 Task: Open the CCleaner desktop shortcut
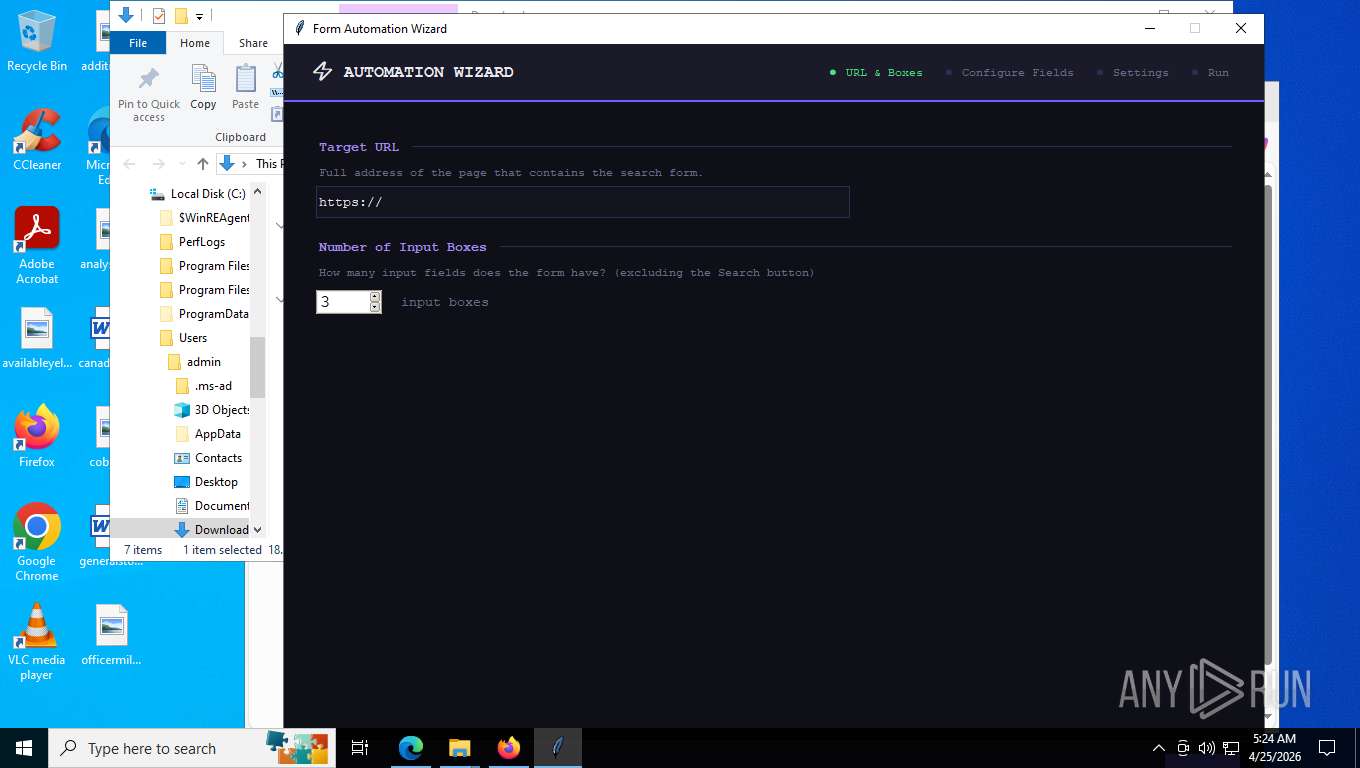pos(37,140)
